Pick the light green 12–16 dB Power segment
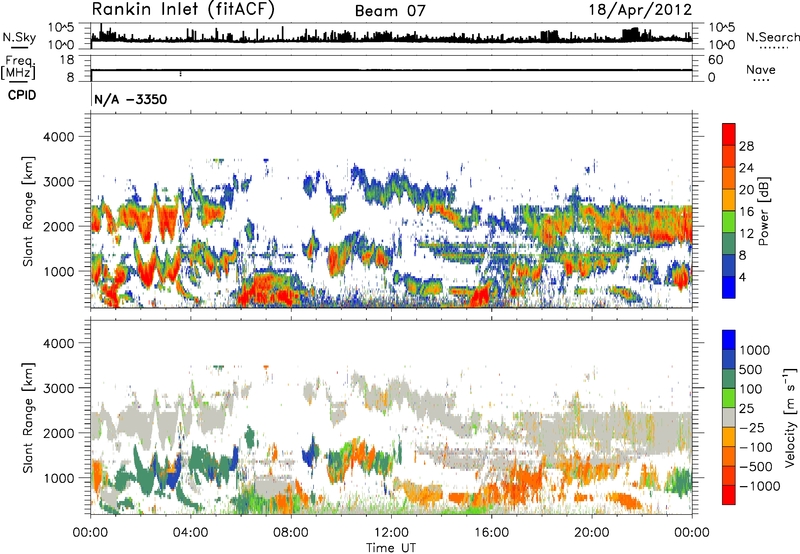This screenshot has height=554, width=800. [729, 222]
